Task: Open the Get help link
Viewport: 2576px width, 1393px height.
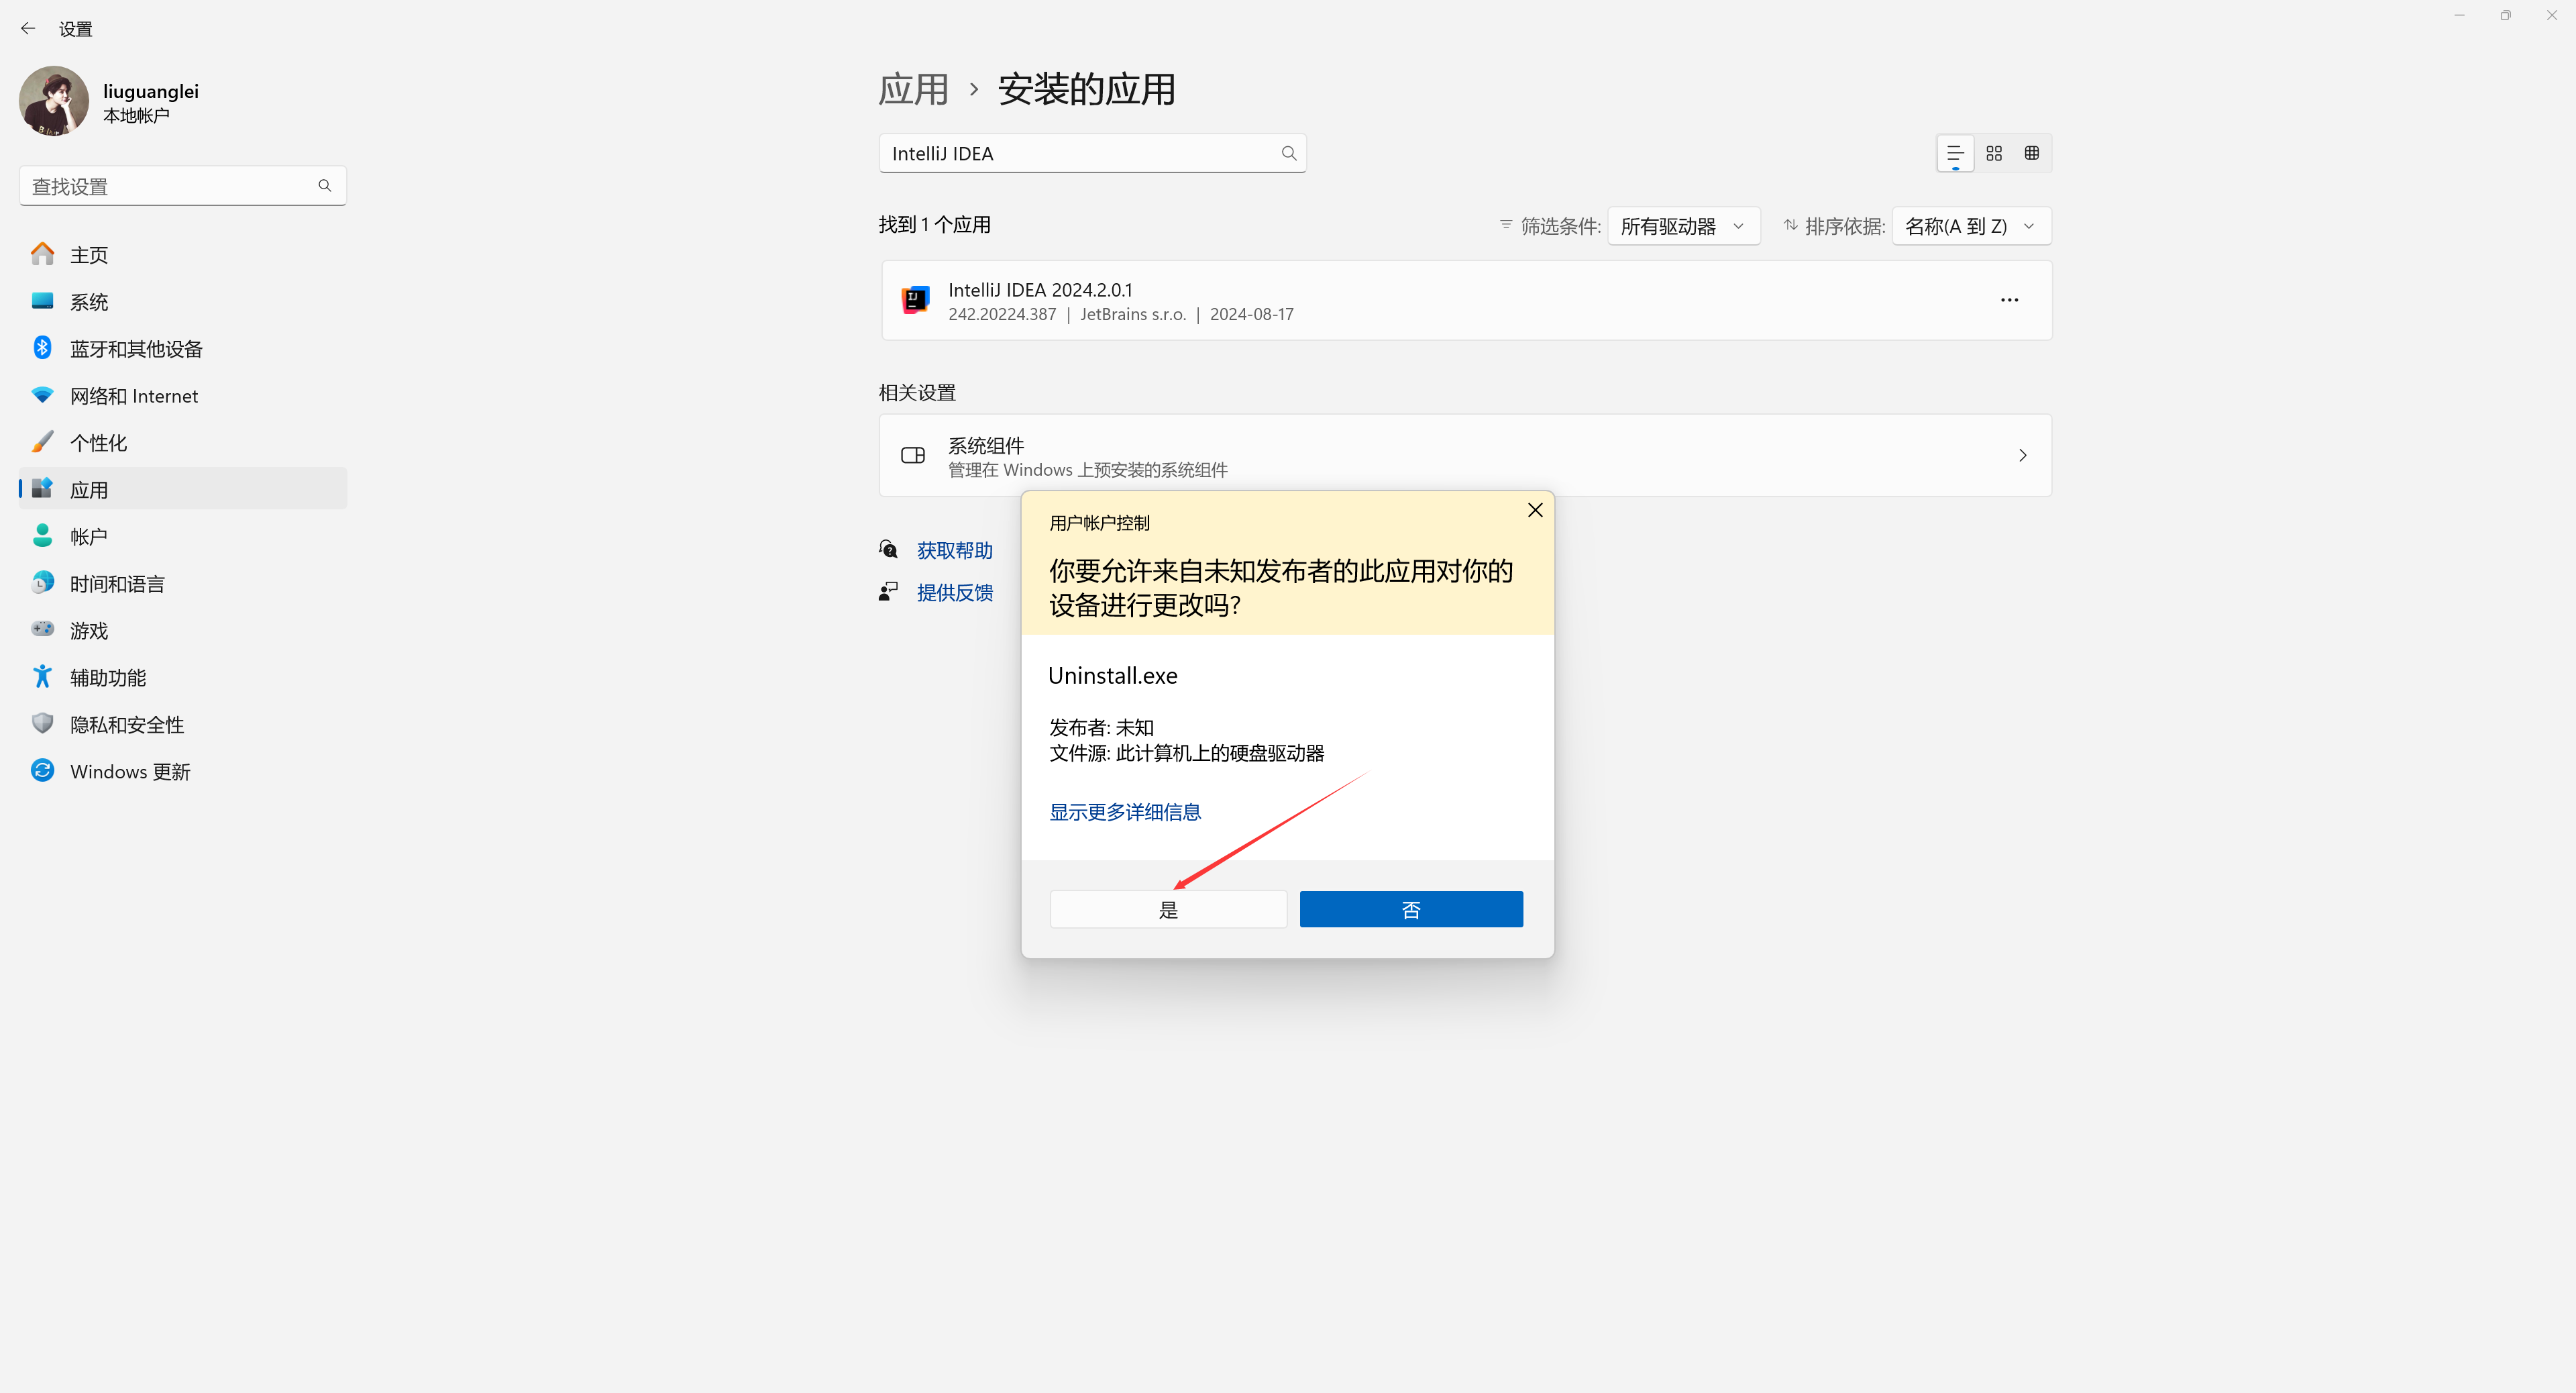Action: (x=954, y=550)
